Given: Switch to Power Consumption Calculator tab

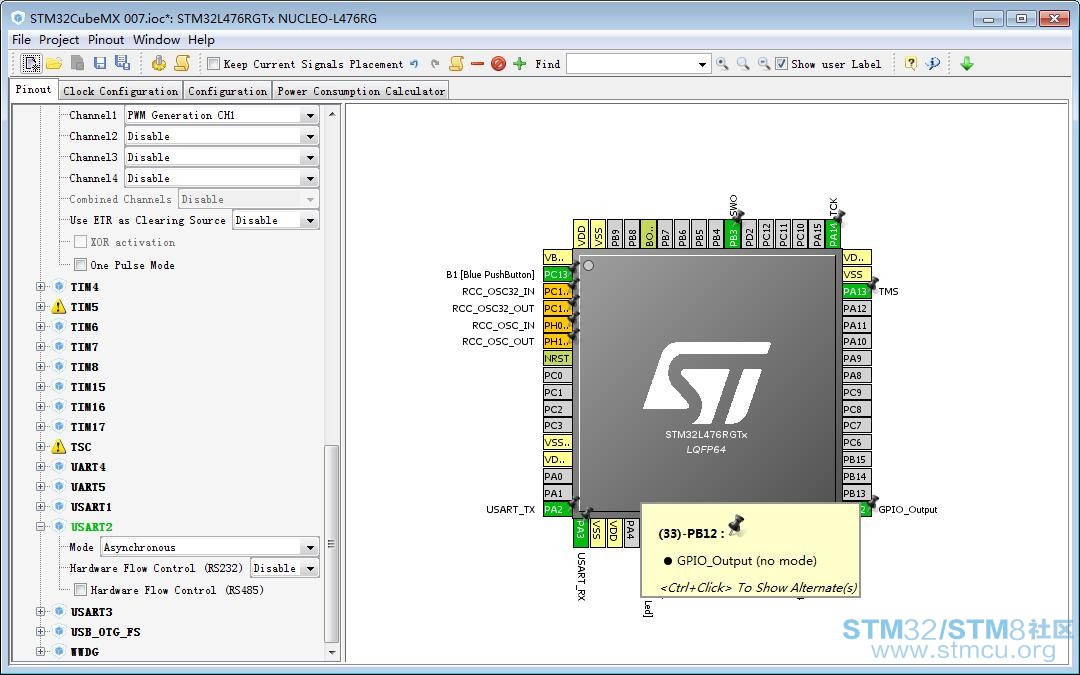Looking at the screenshot, I should [361, 91].
